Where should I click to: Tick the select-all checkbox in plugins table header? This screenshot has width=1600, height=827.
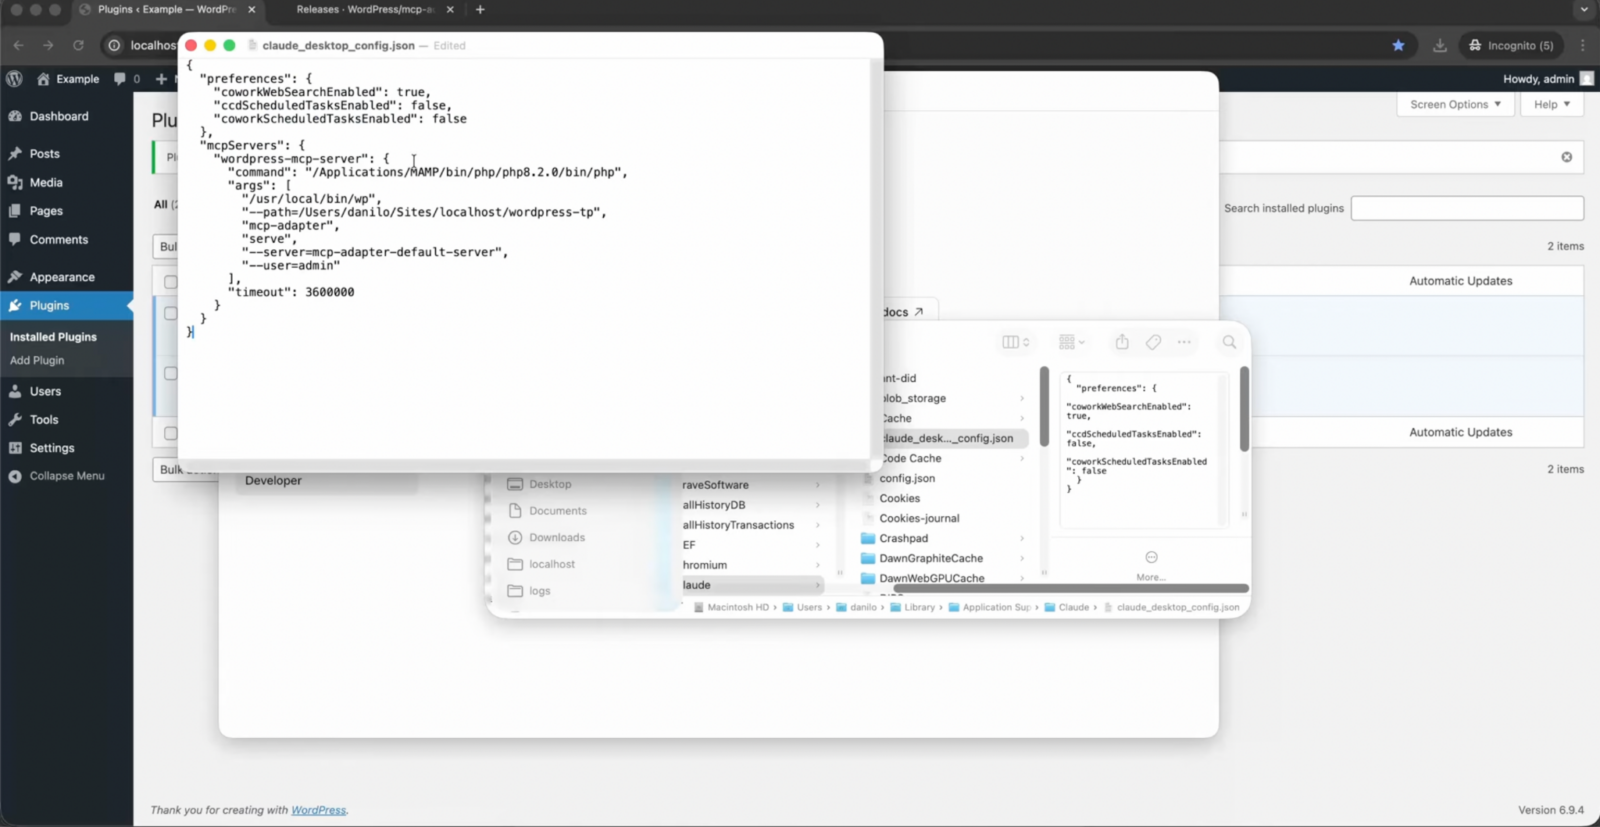click(x=170, y=282)
